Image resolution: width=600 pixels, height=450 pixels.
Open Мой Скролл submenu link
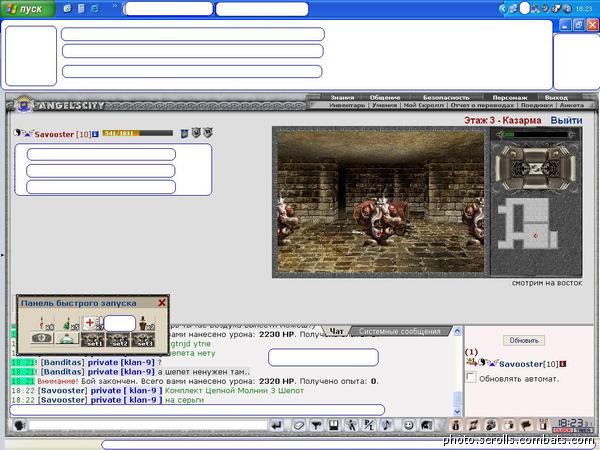(424, 105)
